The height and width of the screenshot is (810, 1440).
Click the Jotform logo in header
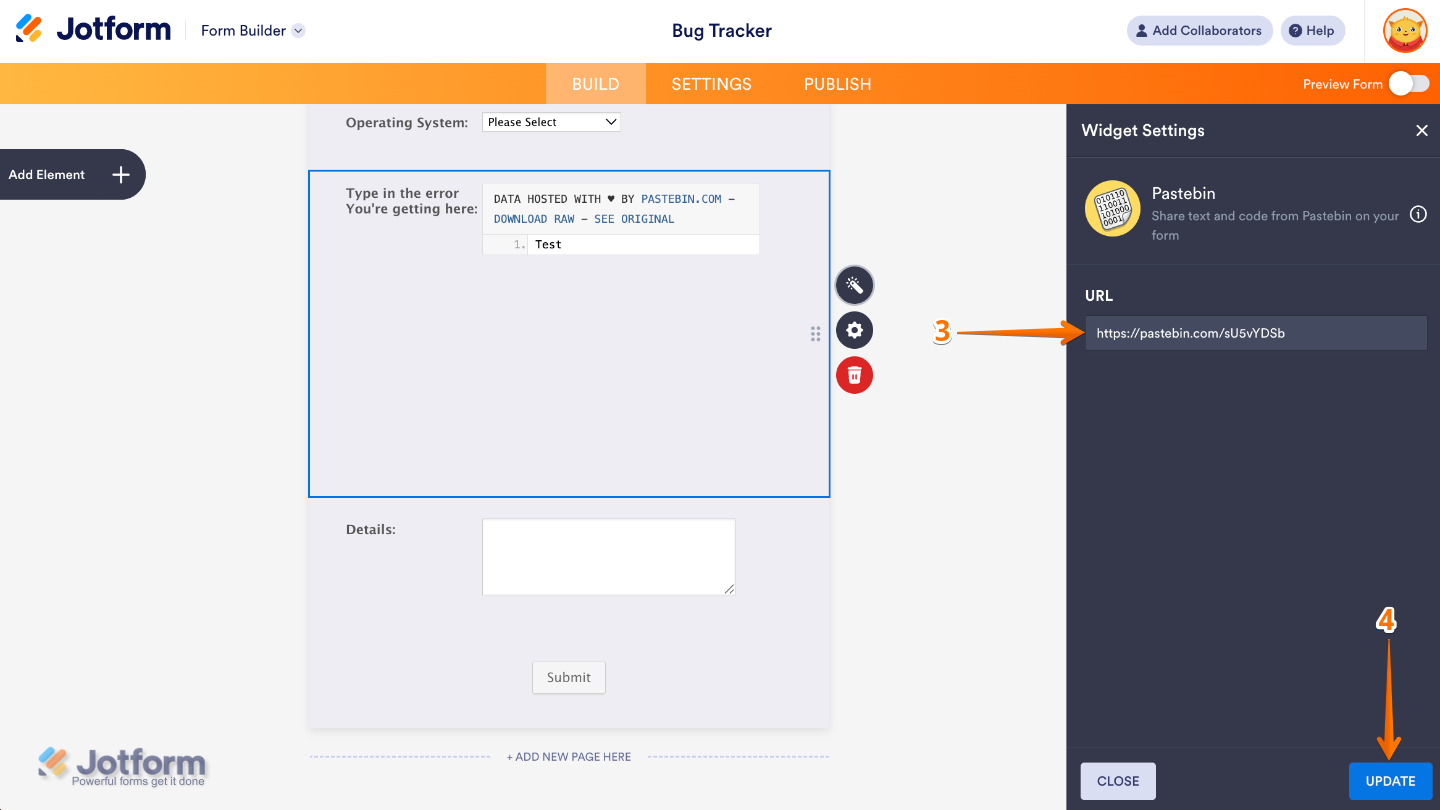pyautogui.click(x=93, y=30)
